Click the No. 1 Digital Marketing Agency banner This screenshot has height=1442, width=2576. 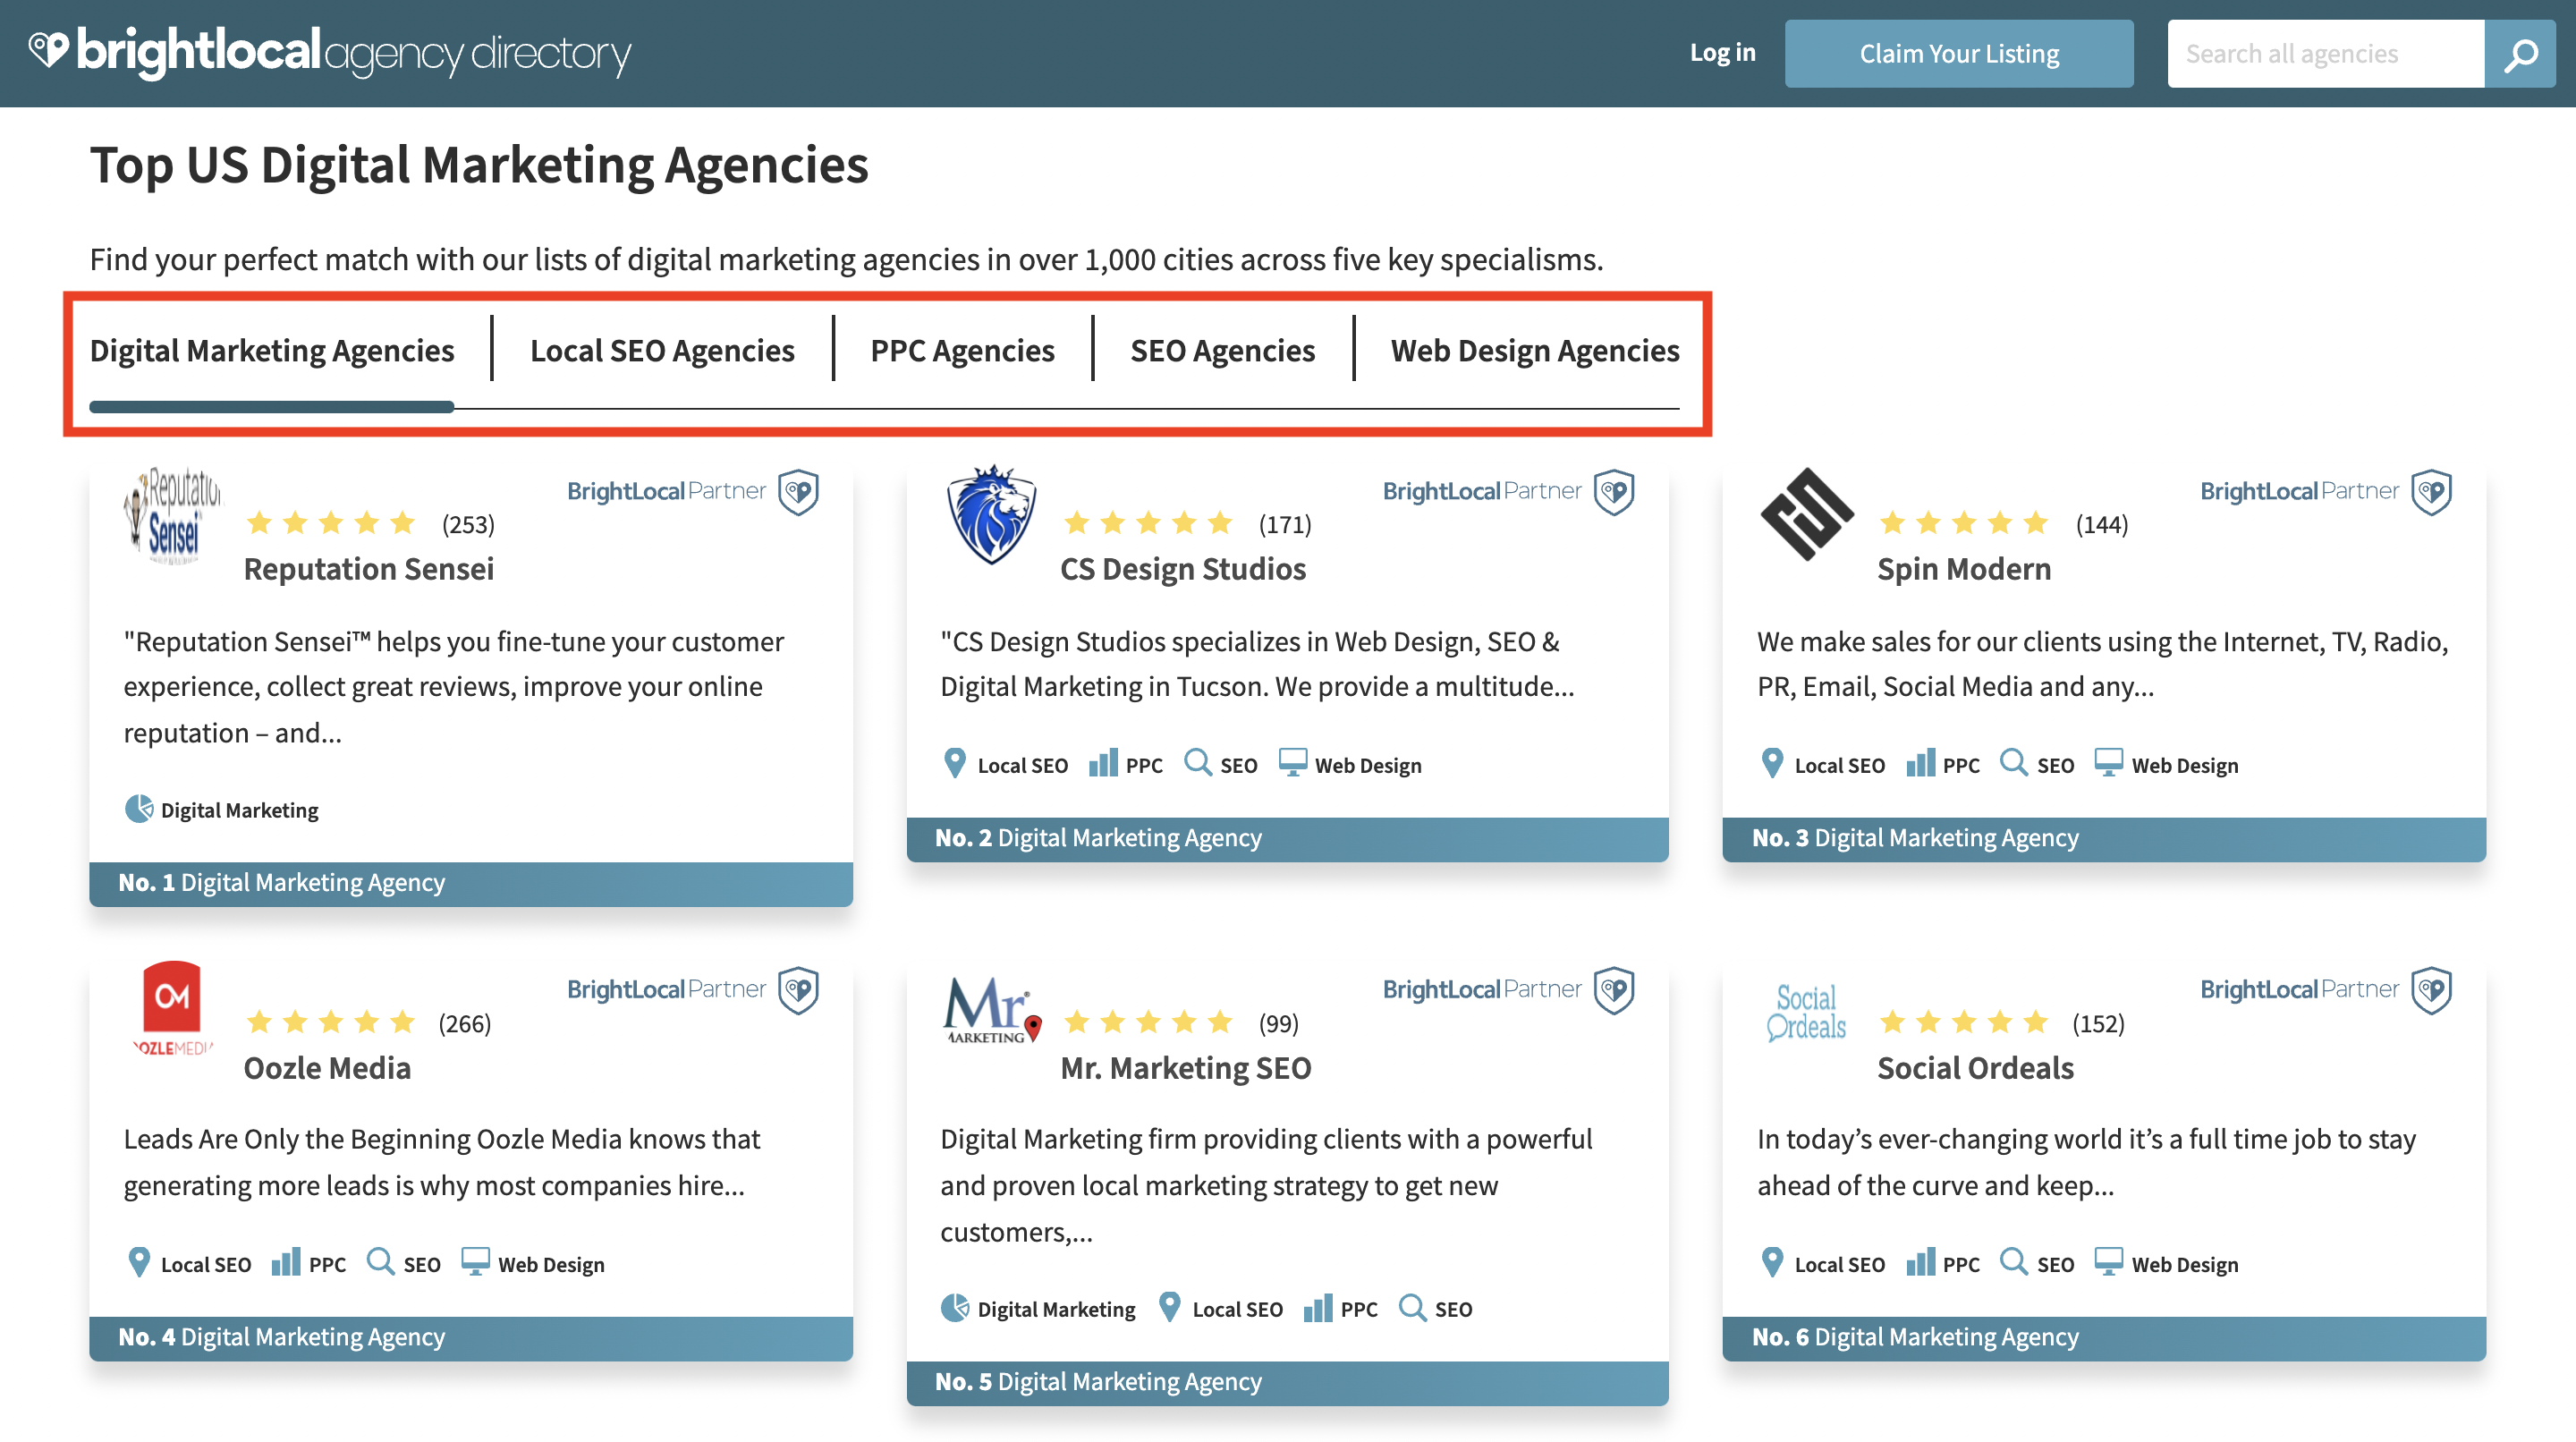point(471,883)
